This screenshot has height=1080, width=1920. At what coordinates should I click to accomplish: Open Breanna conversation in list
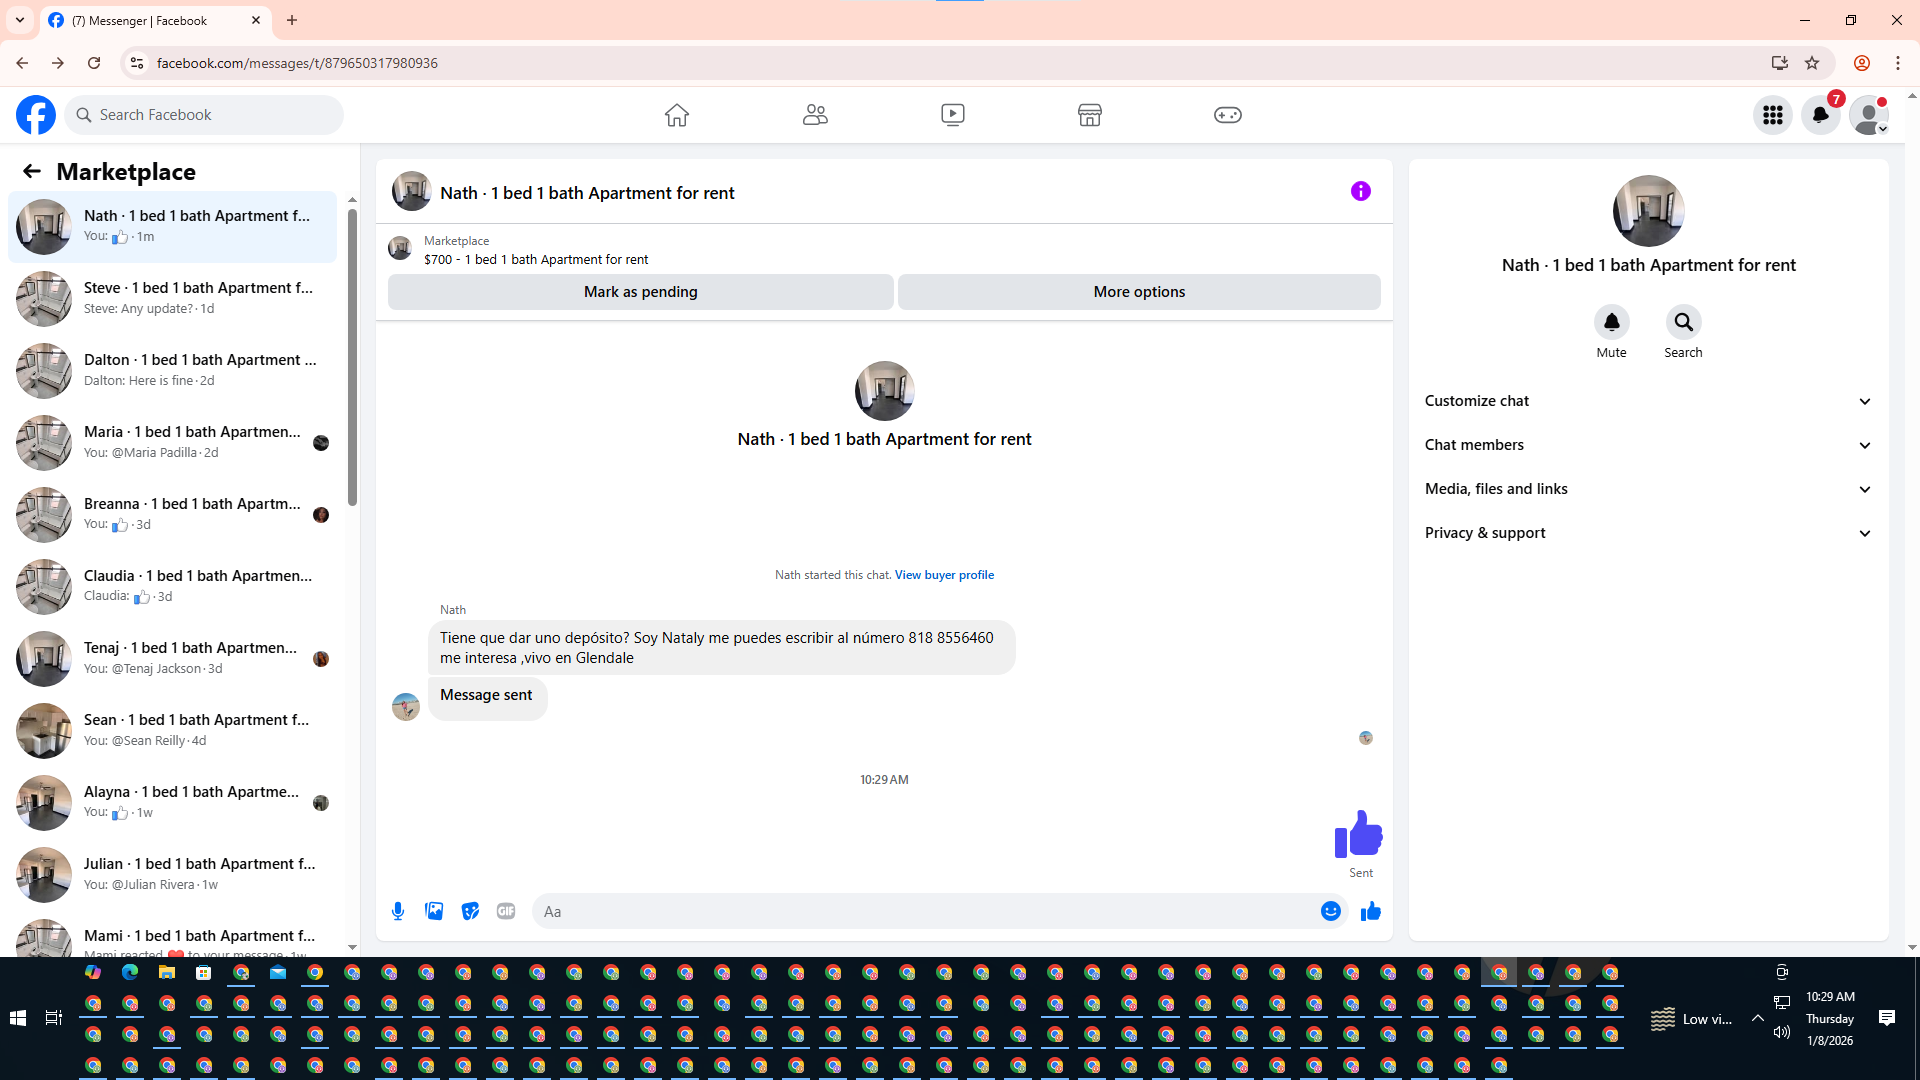tap(172, 514)
